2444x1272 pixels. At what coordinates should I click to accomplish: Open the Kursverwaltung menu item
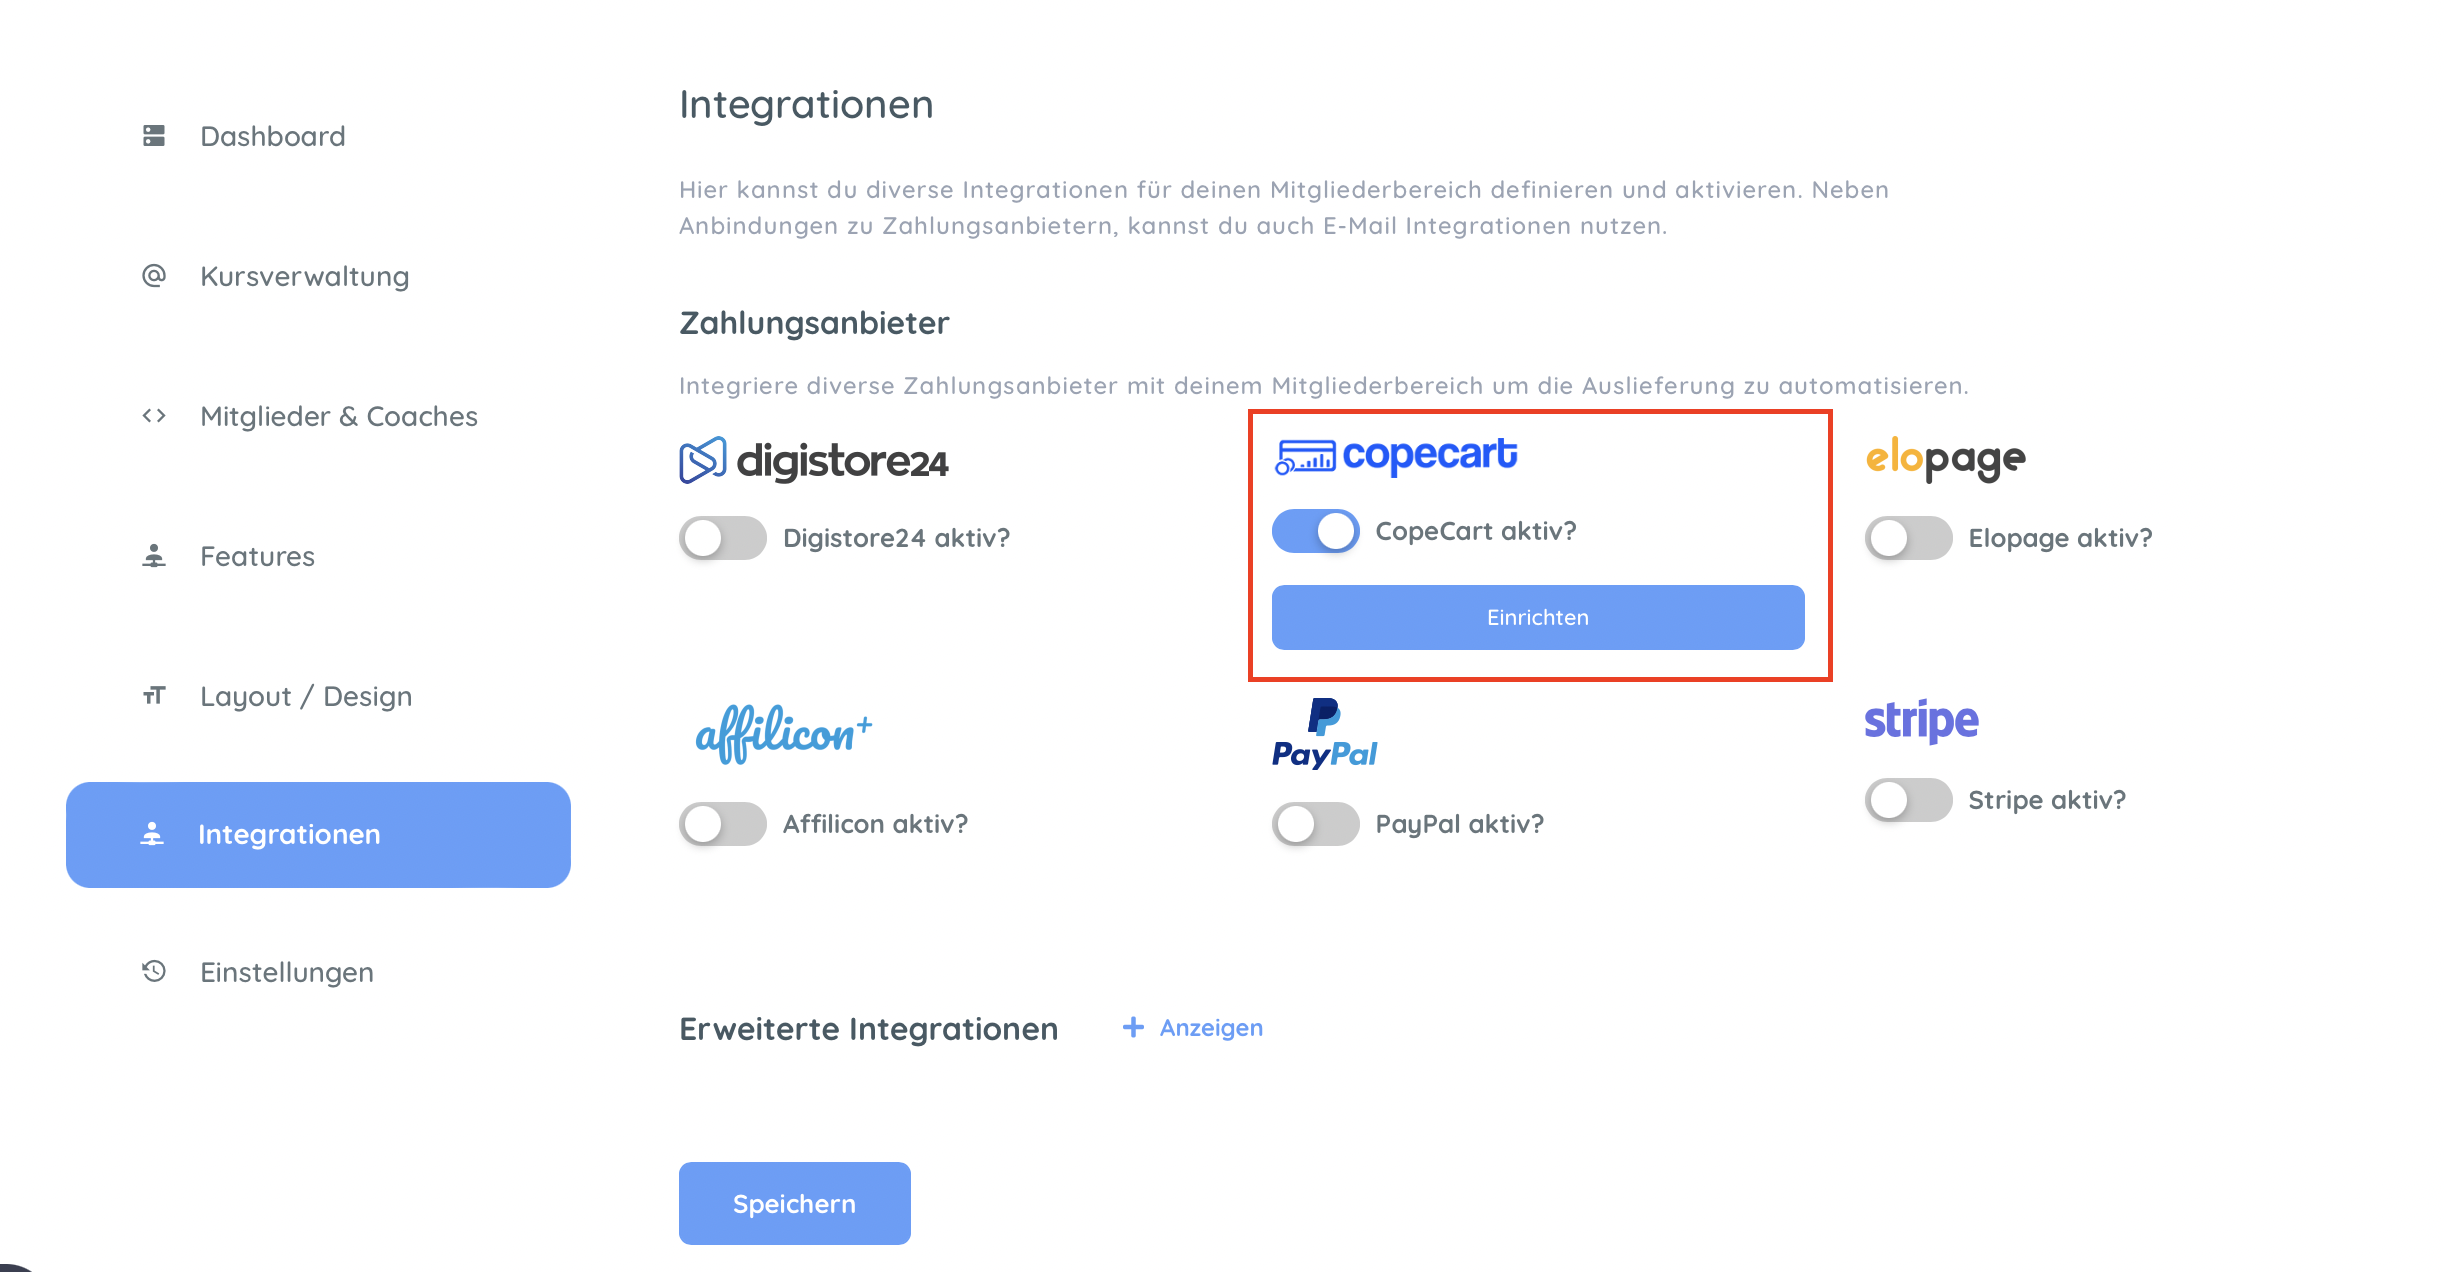304,276
